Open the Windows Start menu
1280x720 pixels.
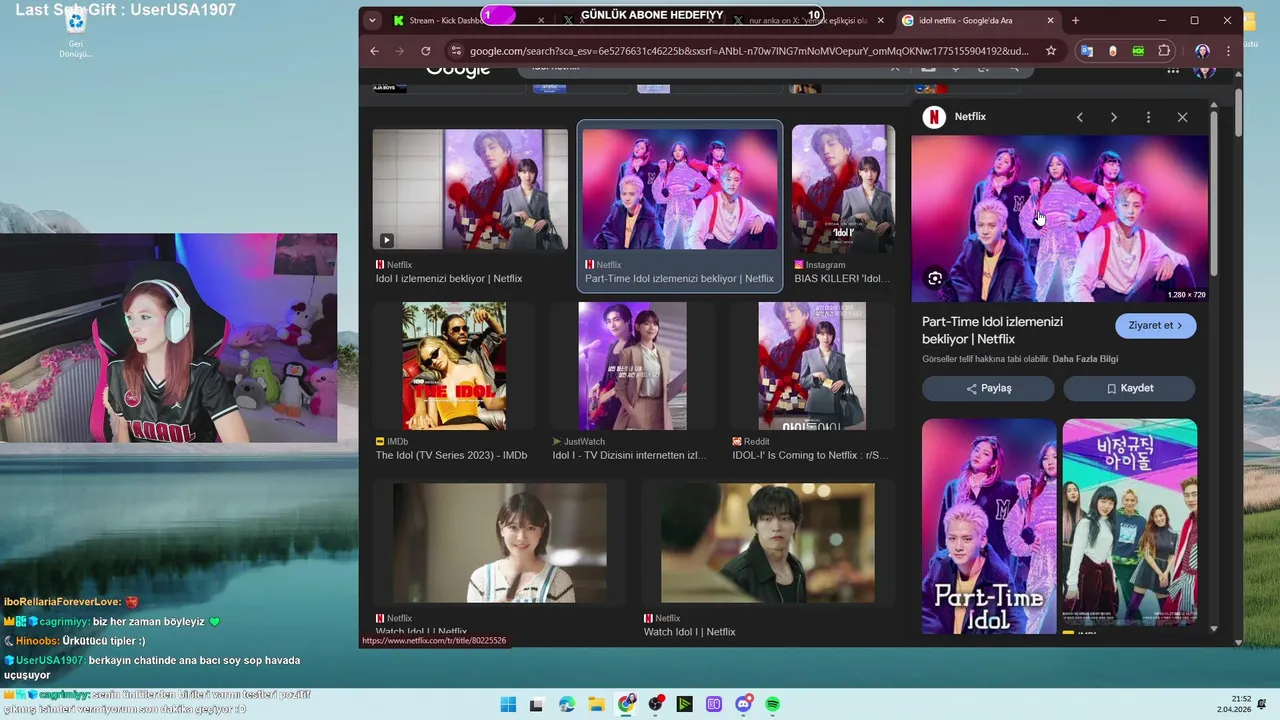pyautogui.click(x=508, y=704)
